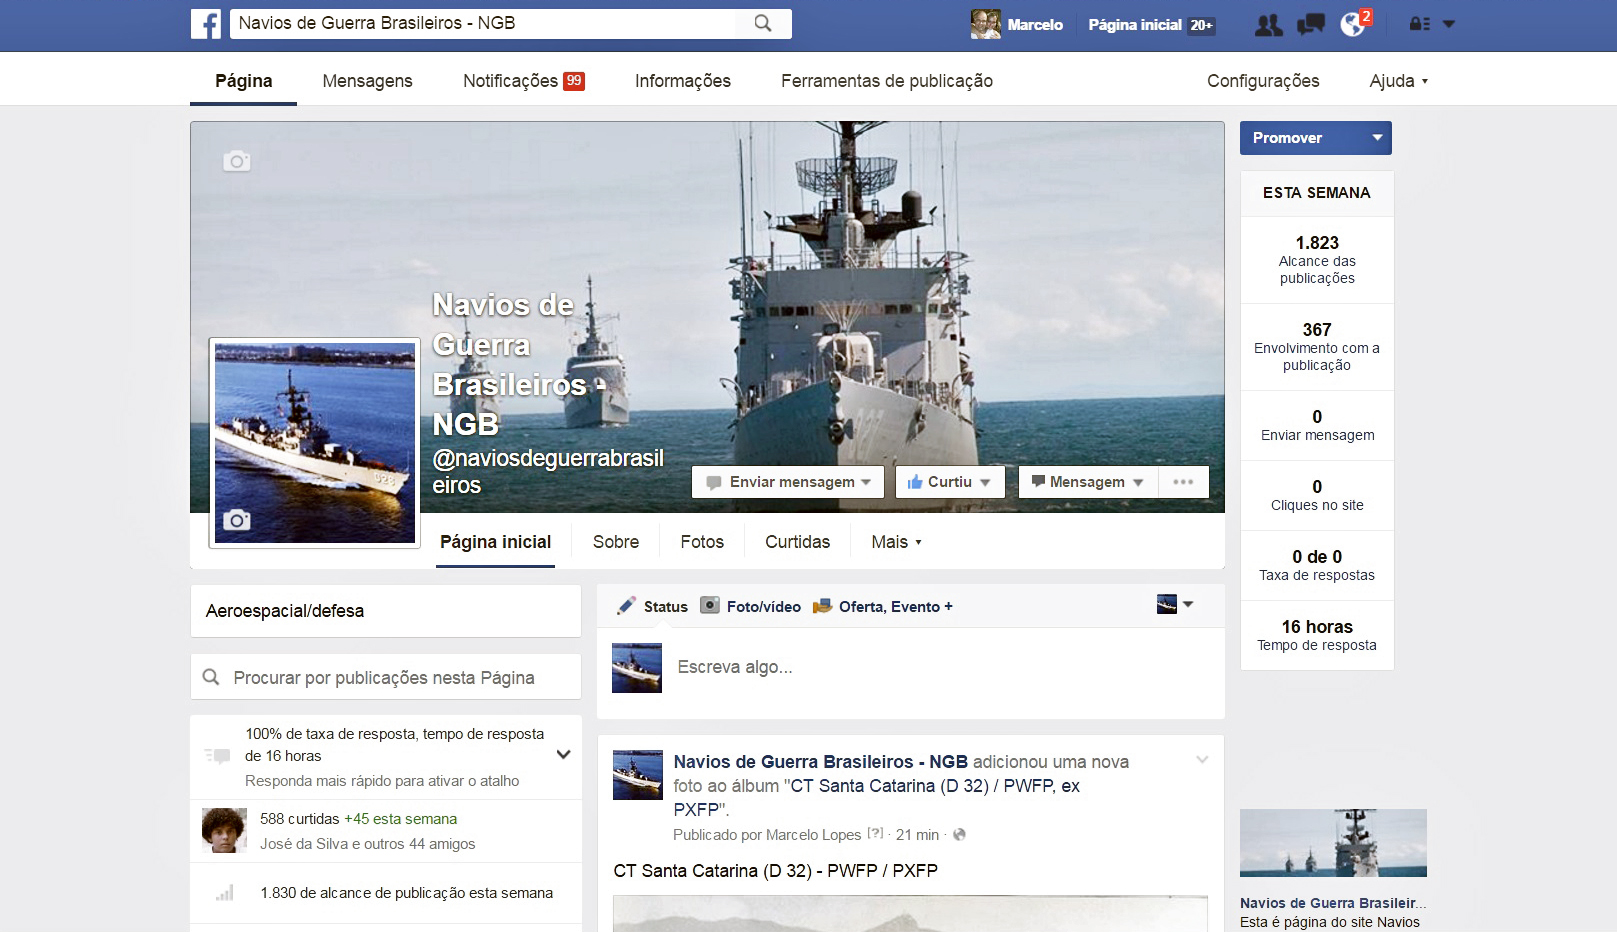Open Marcelo's profile avatar in top bar
1617x932 pixels.
[x=986, y=24]
